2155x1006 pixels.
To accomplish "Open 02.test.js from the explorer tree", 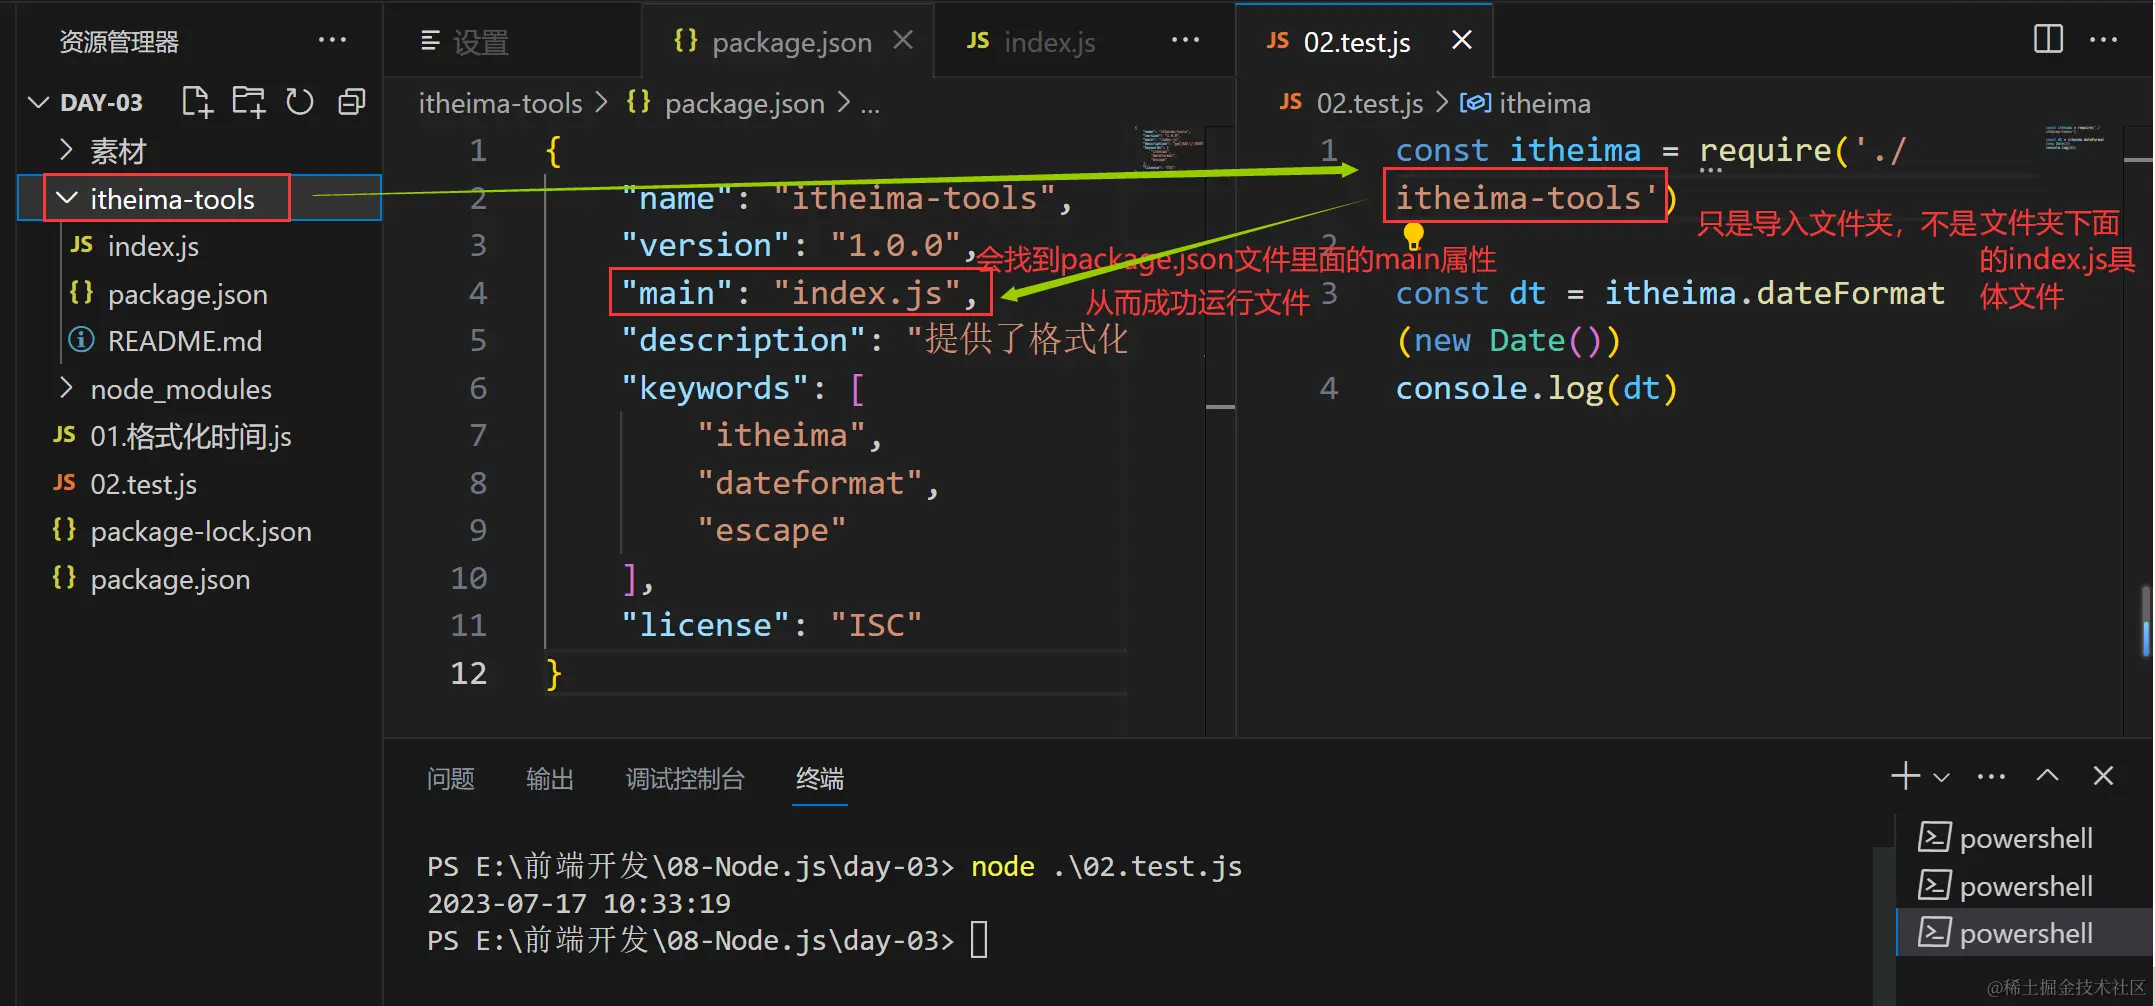I will [x=143, y=484].
